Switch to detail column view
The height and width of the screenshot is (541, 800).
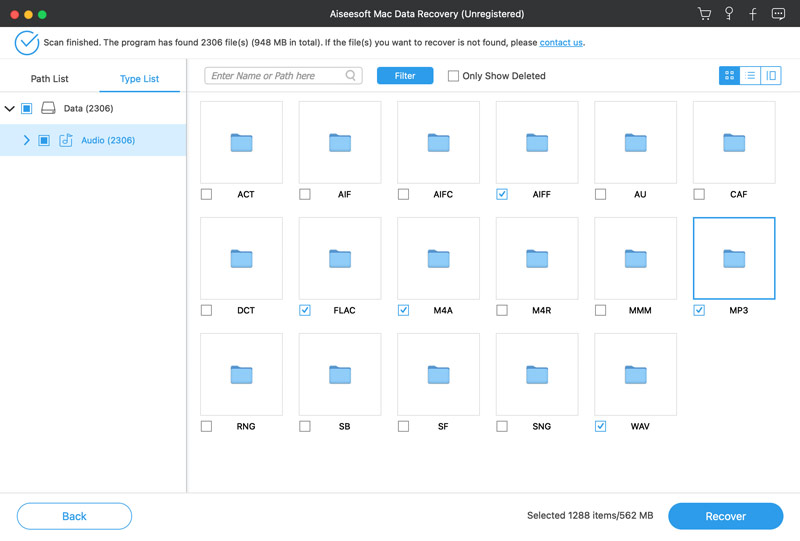pos(771,76)
